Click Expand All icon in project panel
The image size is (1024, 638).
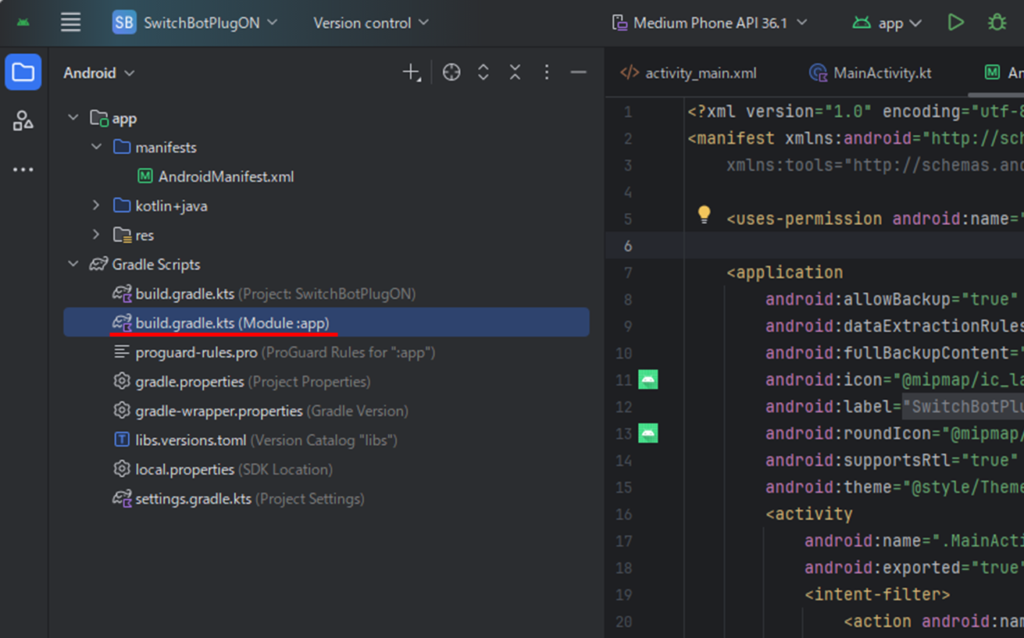coord(483,72)
